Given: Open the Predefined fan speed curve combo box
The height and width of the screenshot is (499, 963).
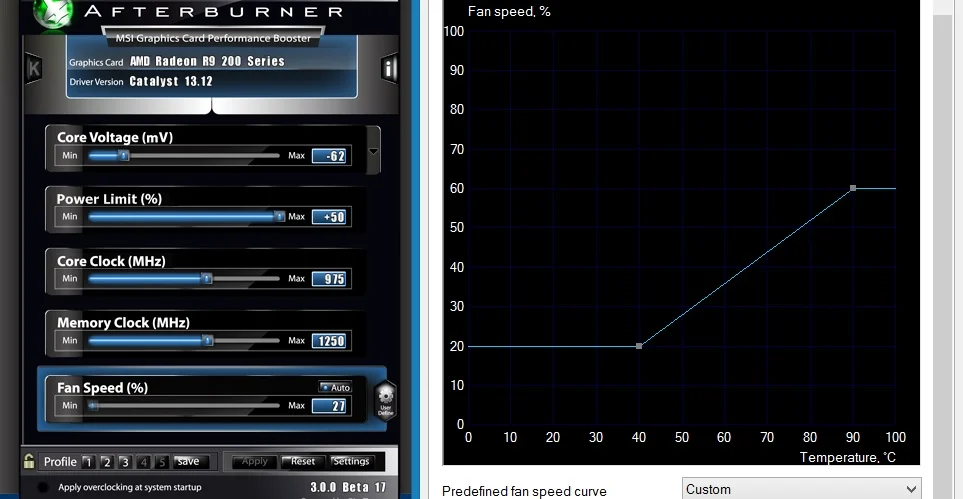Looking at the screenshot, I should [x=801, y=489].
